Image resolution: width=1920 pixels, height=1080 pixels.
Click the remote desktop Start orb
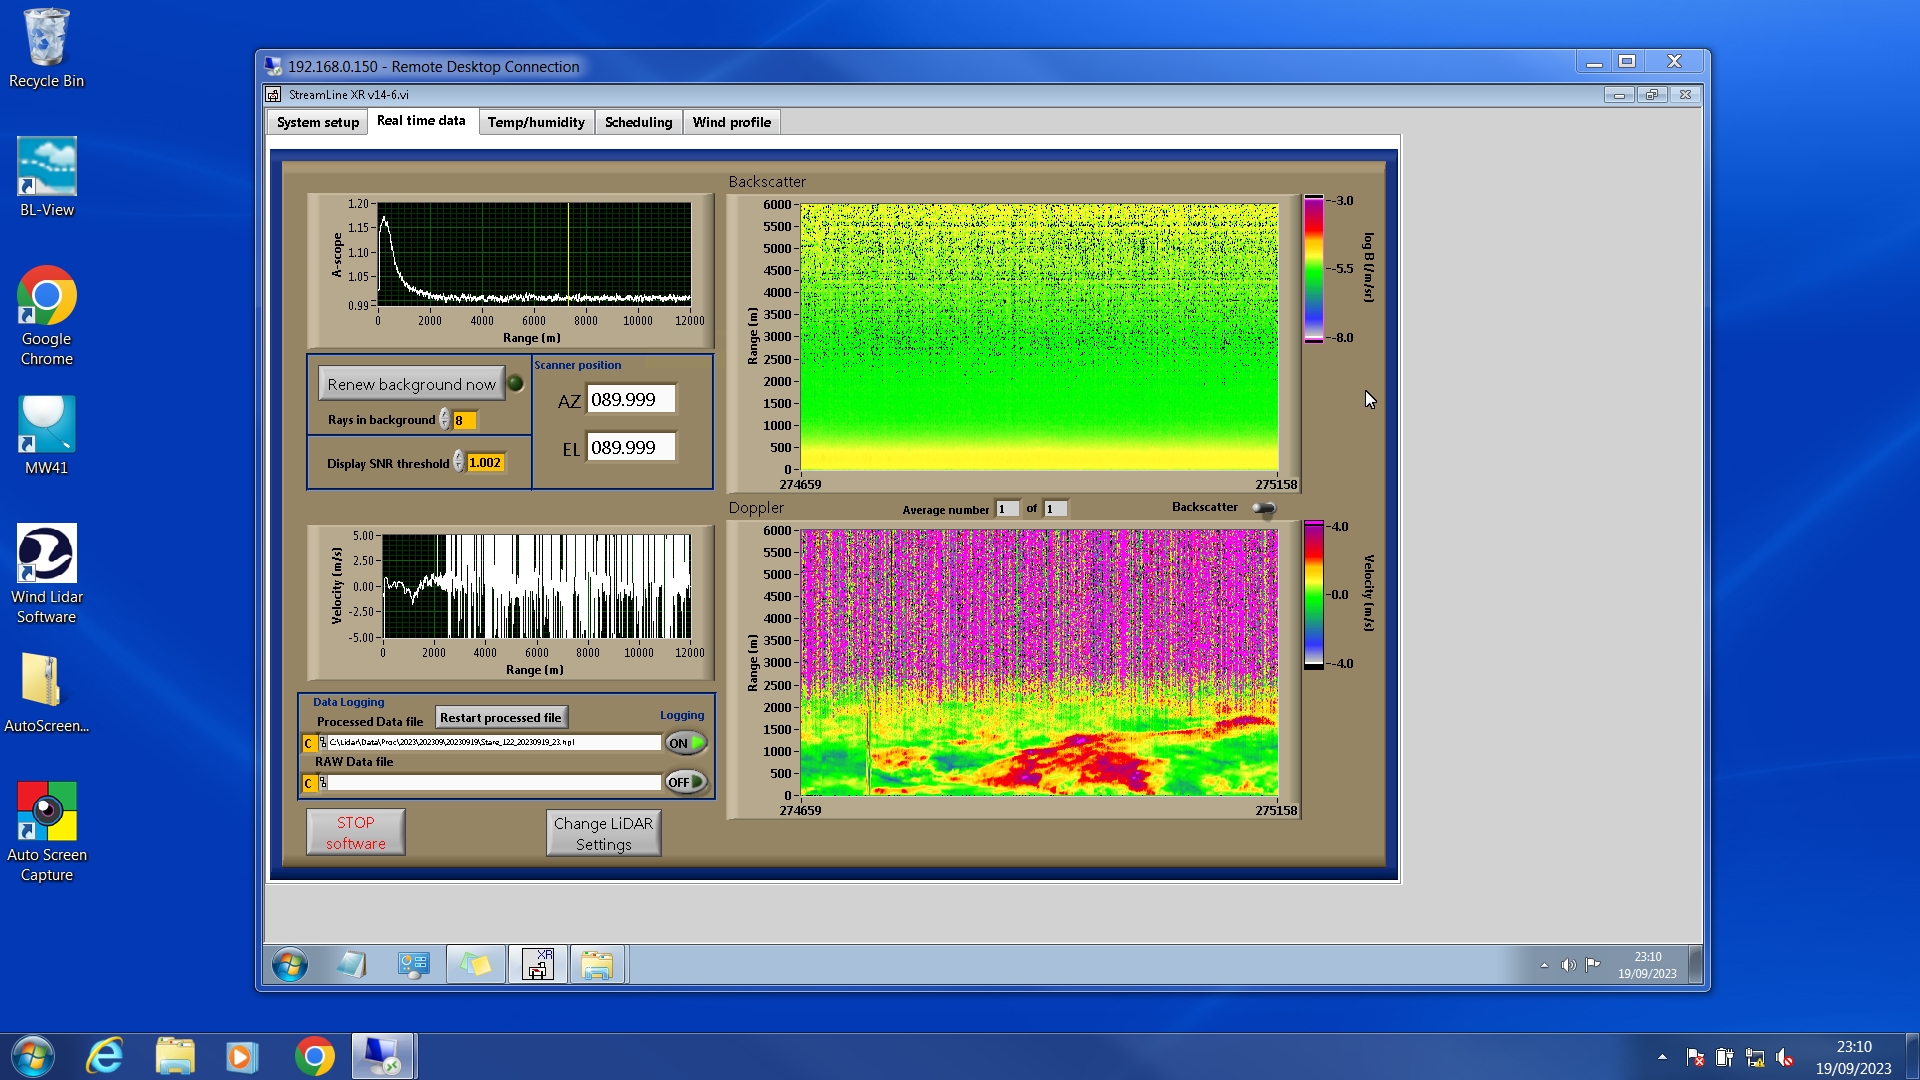click(x=290, y=965)
